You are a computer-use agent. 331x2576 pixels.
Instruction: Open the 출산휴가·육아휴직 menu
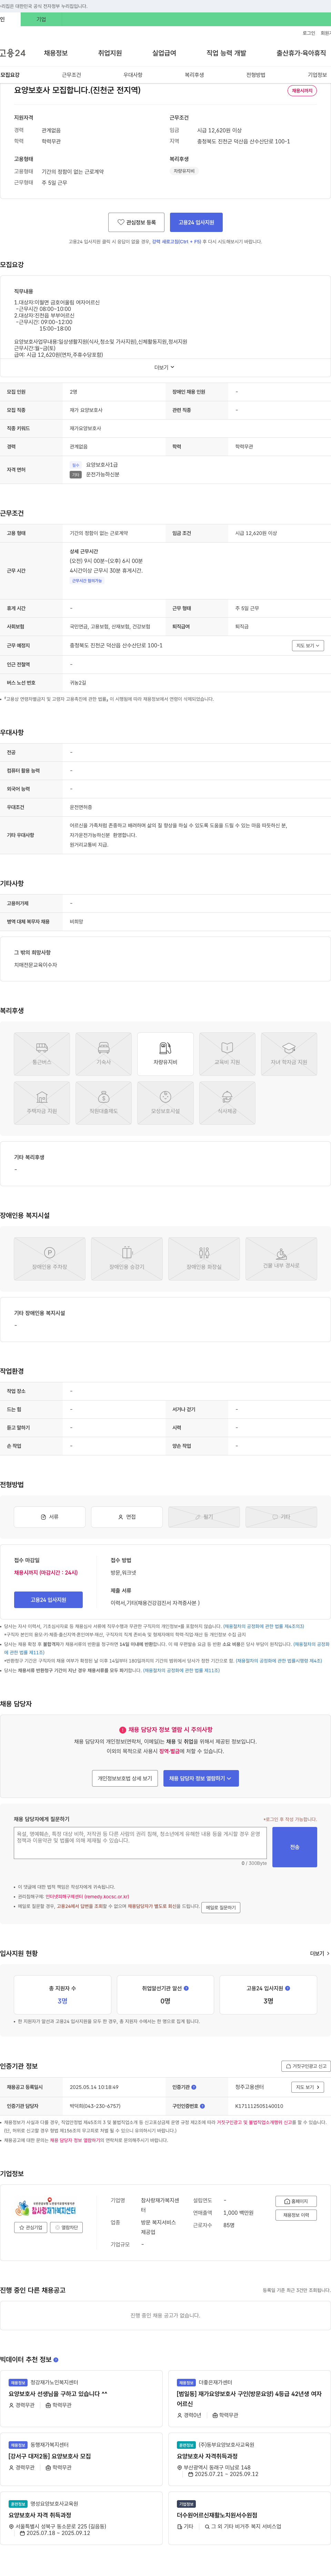301,53
